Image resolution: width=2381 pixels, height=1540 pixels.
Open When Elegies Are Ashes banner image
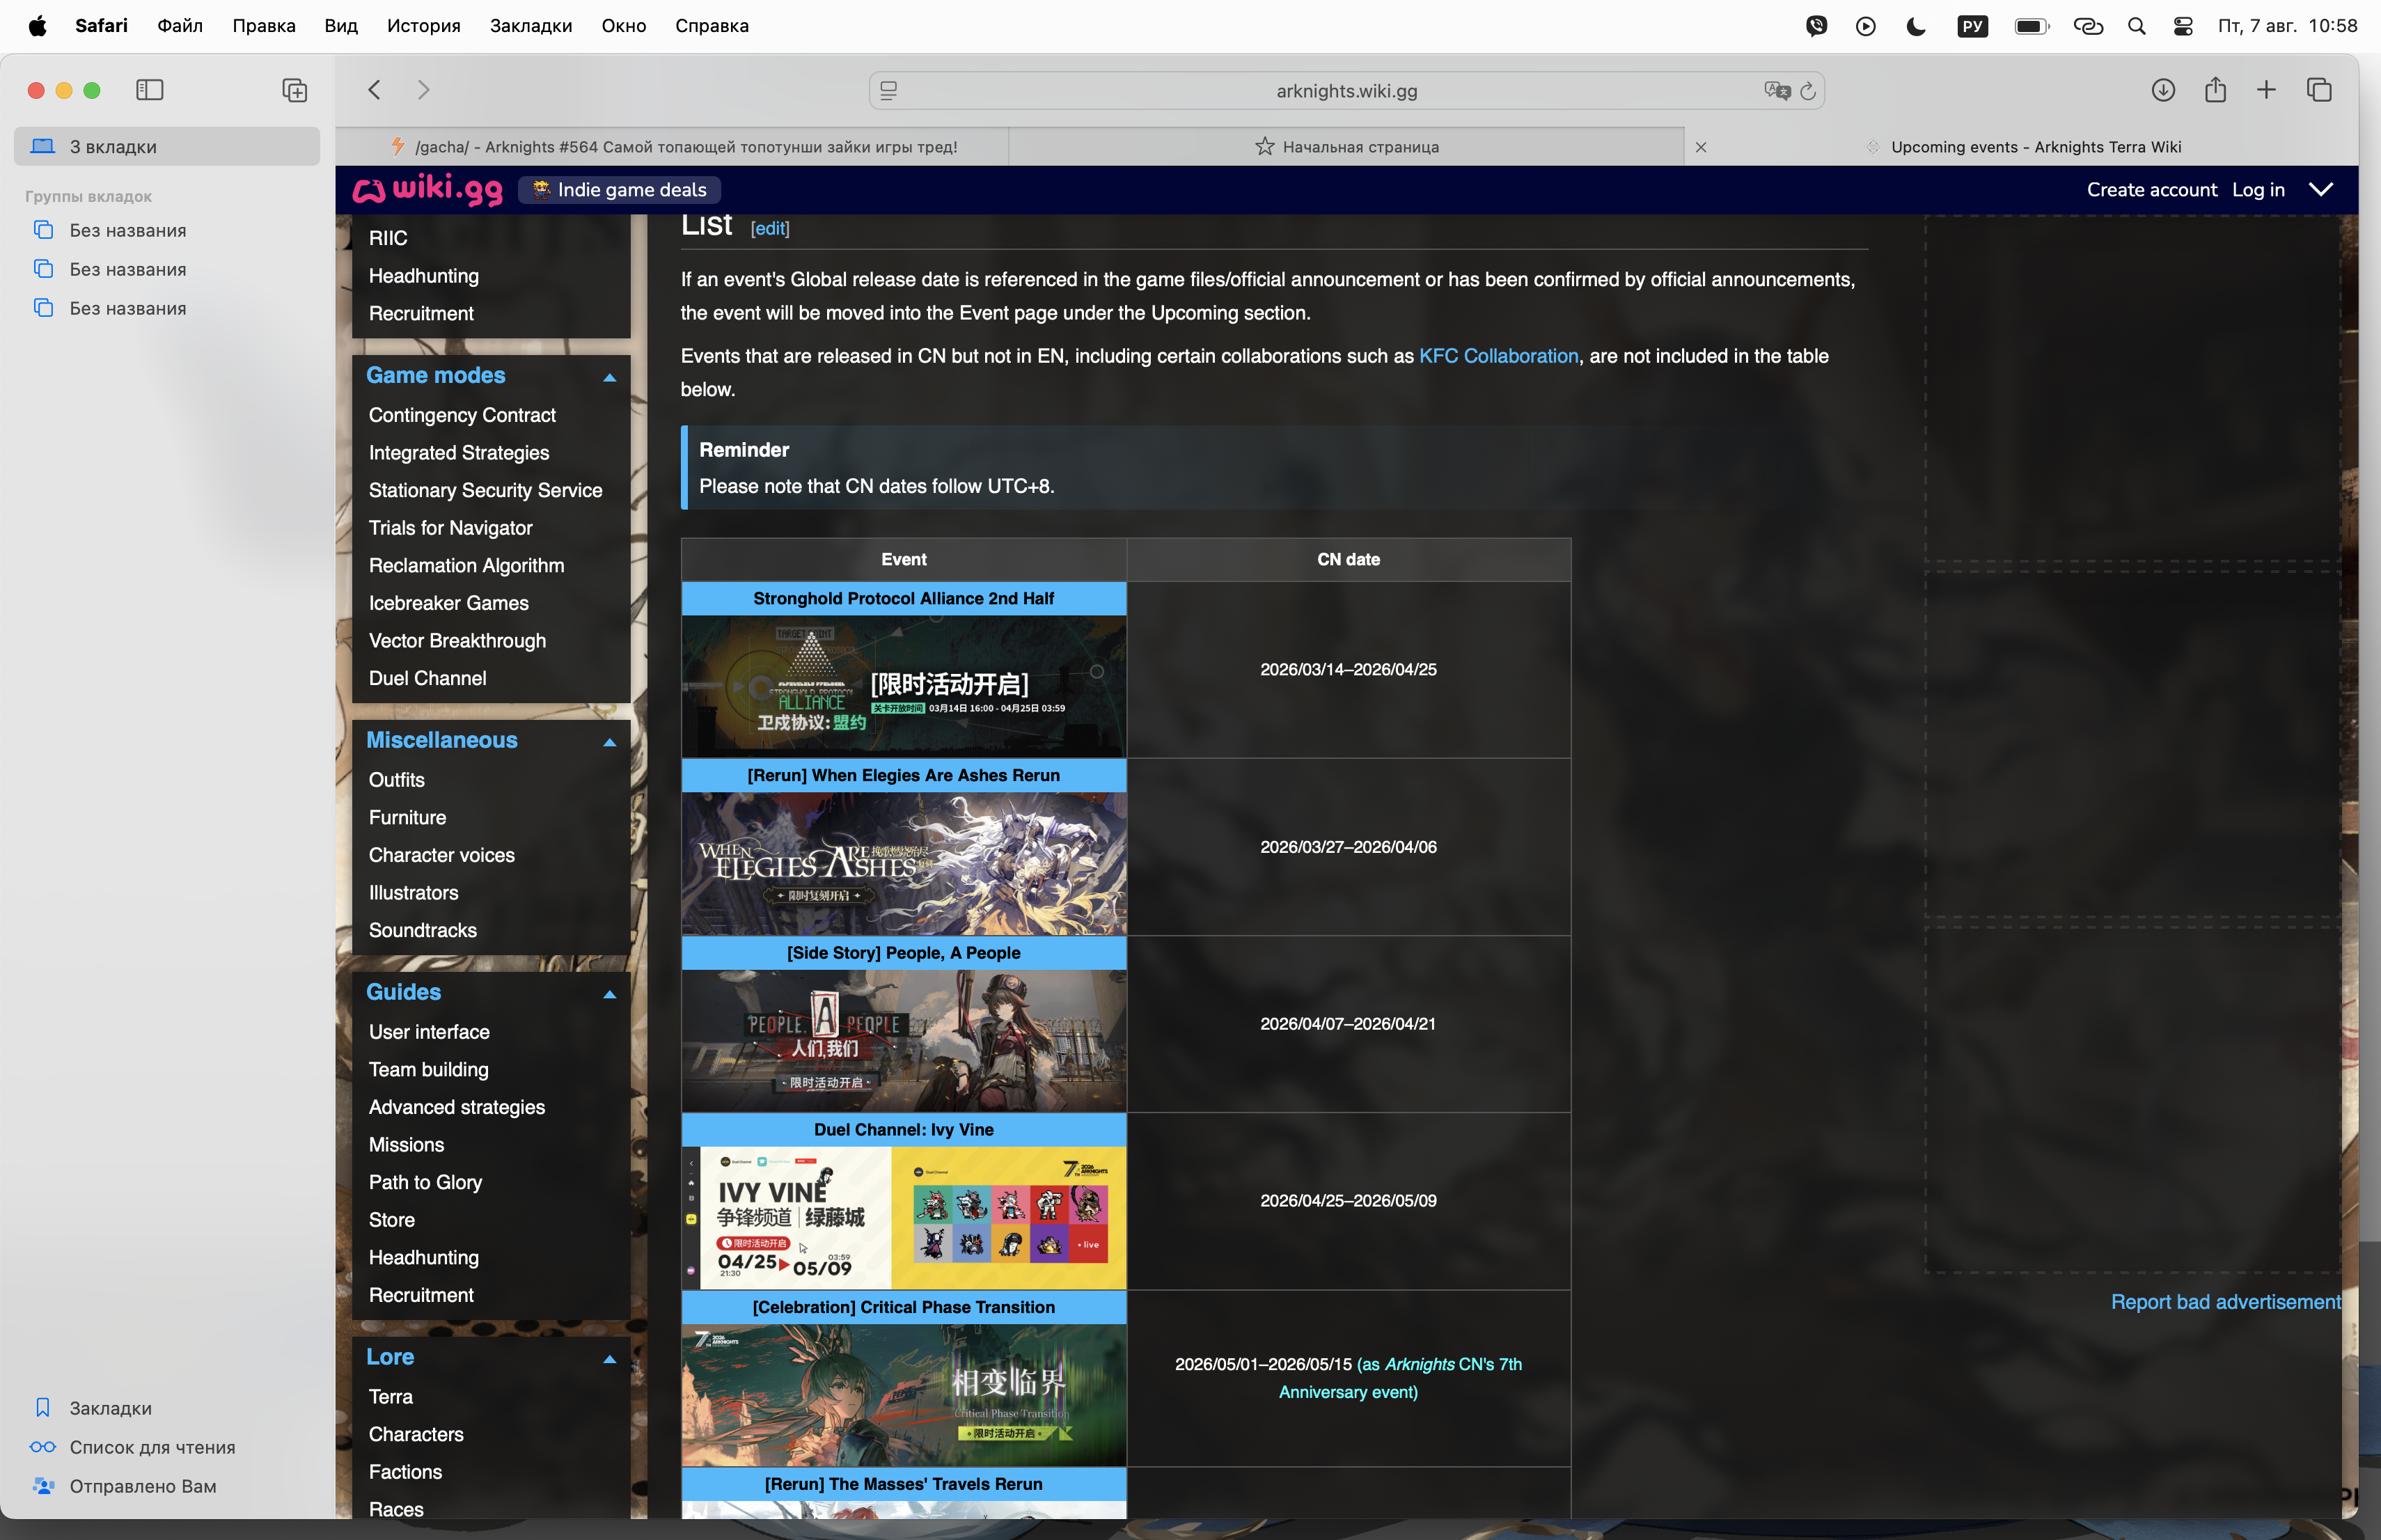(x=904, y=864)
